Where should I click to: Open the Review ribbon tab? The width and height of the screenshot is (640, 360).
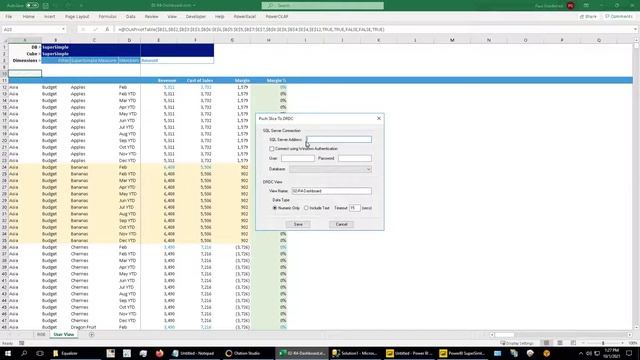click(151, 17)
